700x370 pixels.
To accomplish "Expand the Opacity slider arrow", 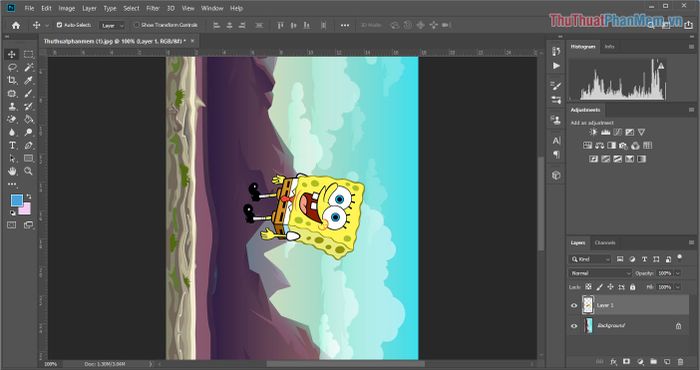I will 678,273.
